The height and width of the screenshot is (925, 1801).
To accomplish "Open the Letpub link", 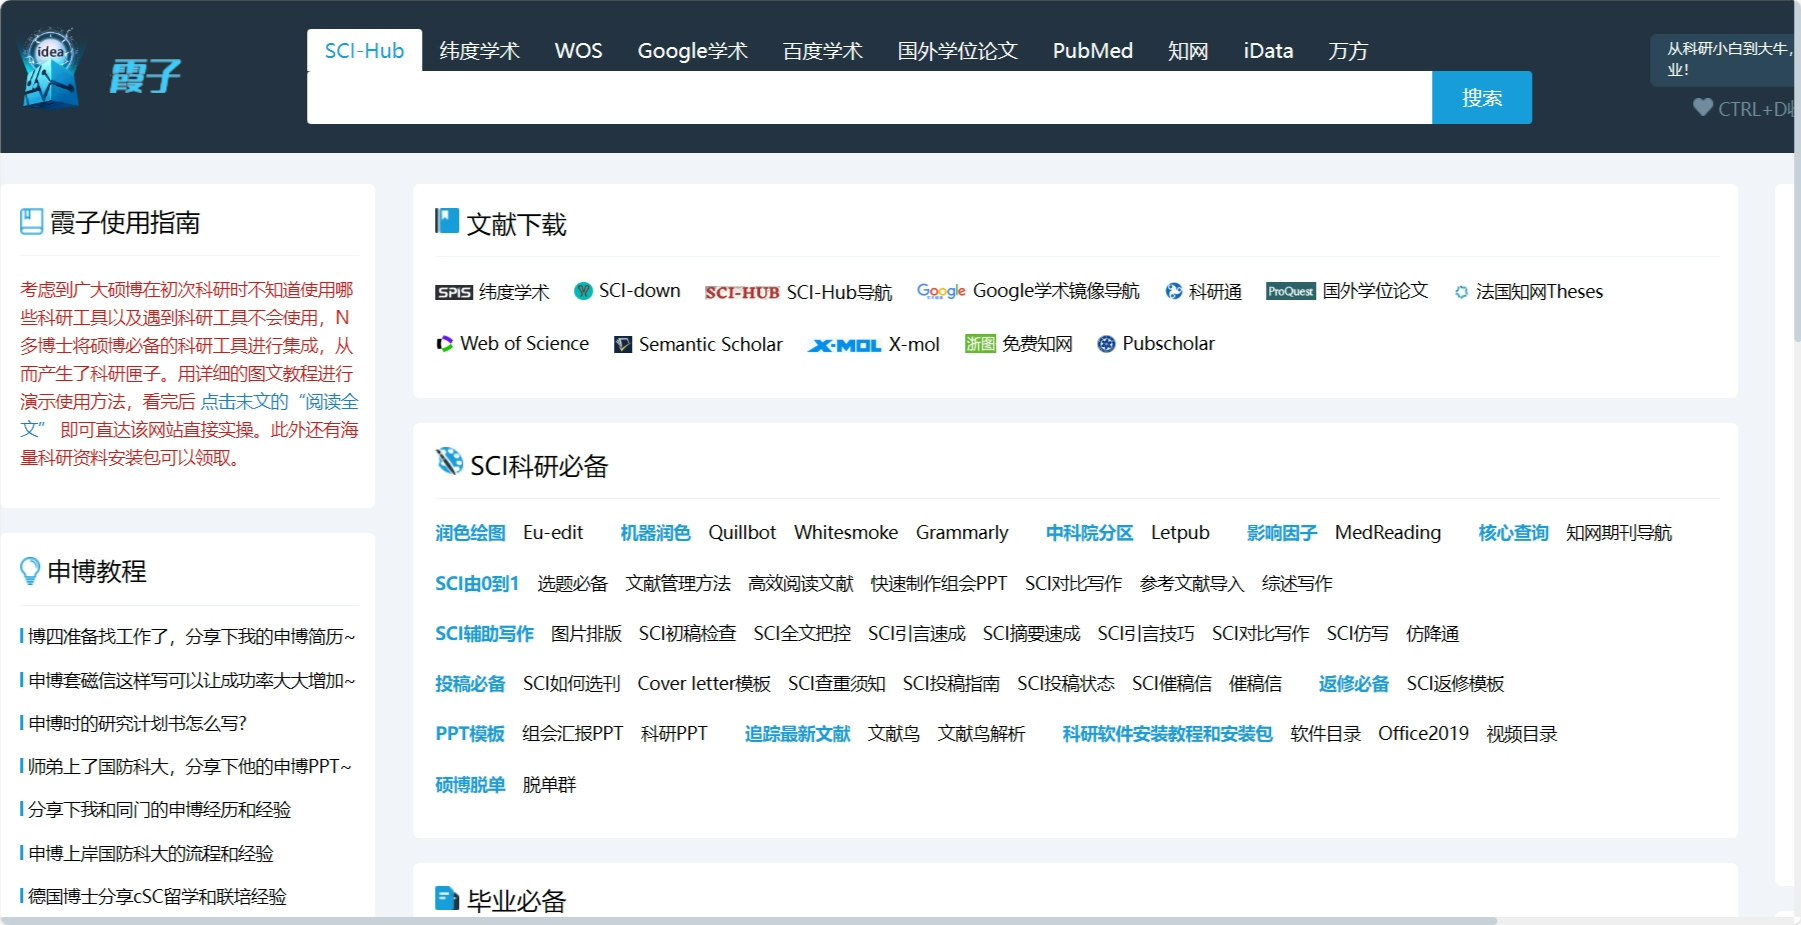I will tap(1180, 533).
